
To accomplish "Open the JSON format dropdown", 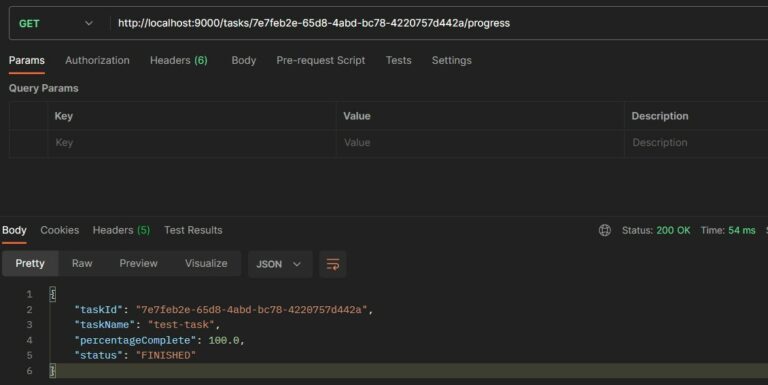I will point(280,265).
